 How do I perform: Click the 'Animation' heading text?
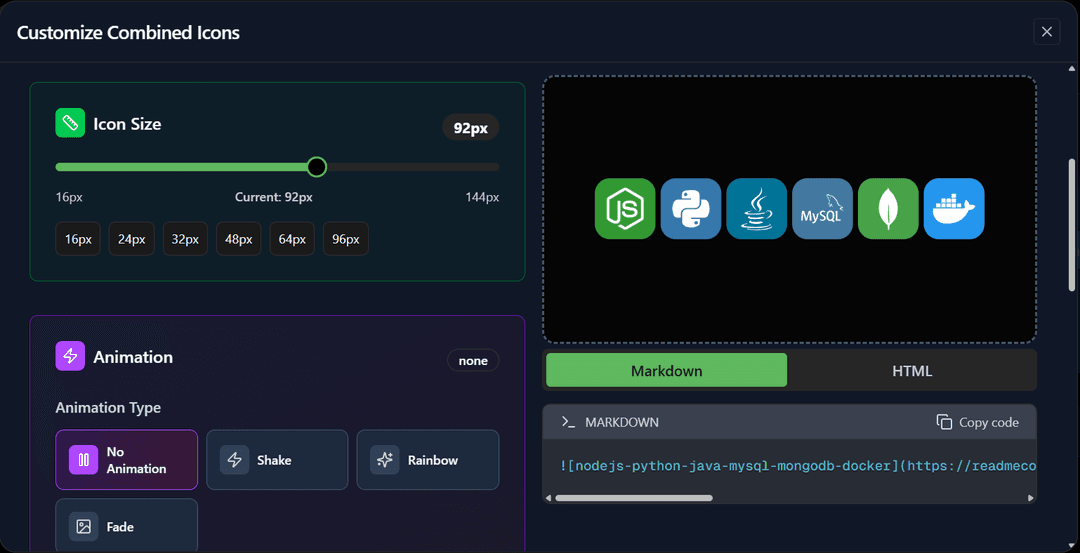pos(133,357)
